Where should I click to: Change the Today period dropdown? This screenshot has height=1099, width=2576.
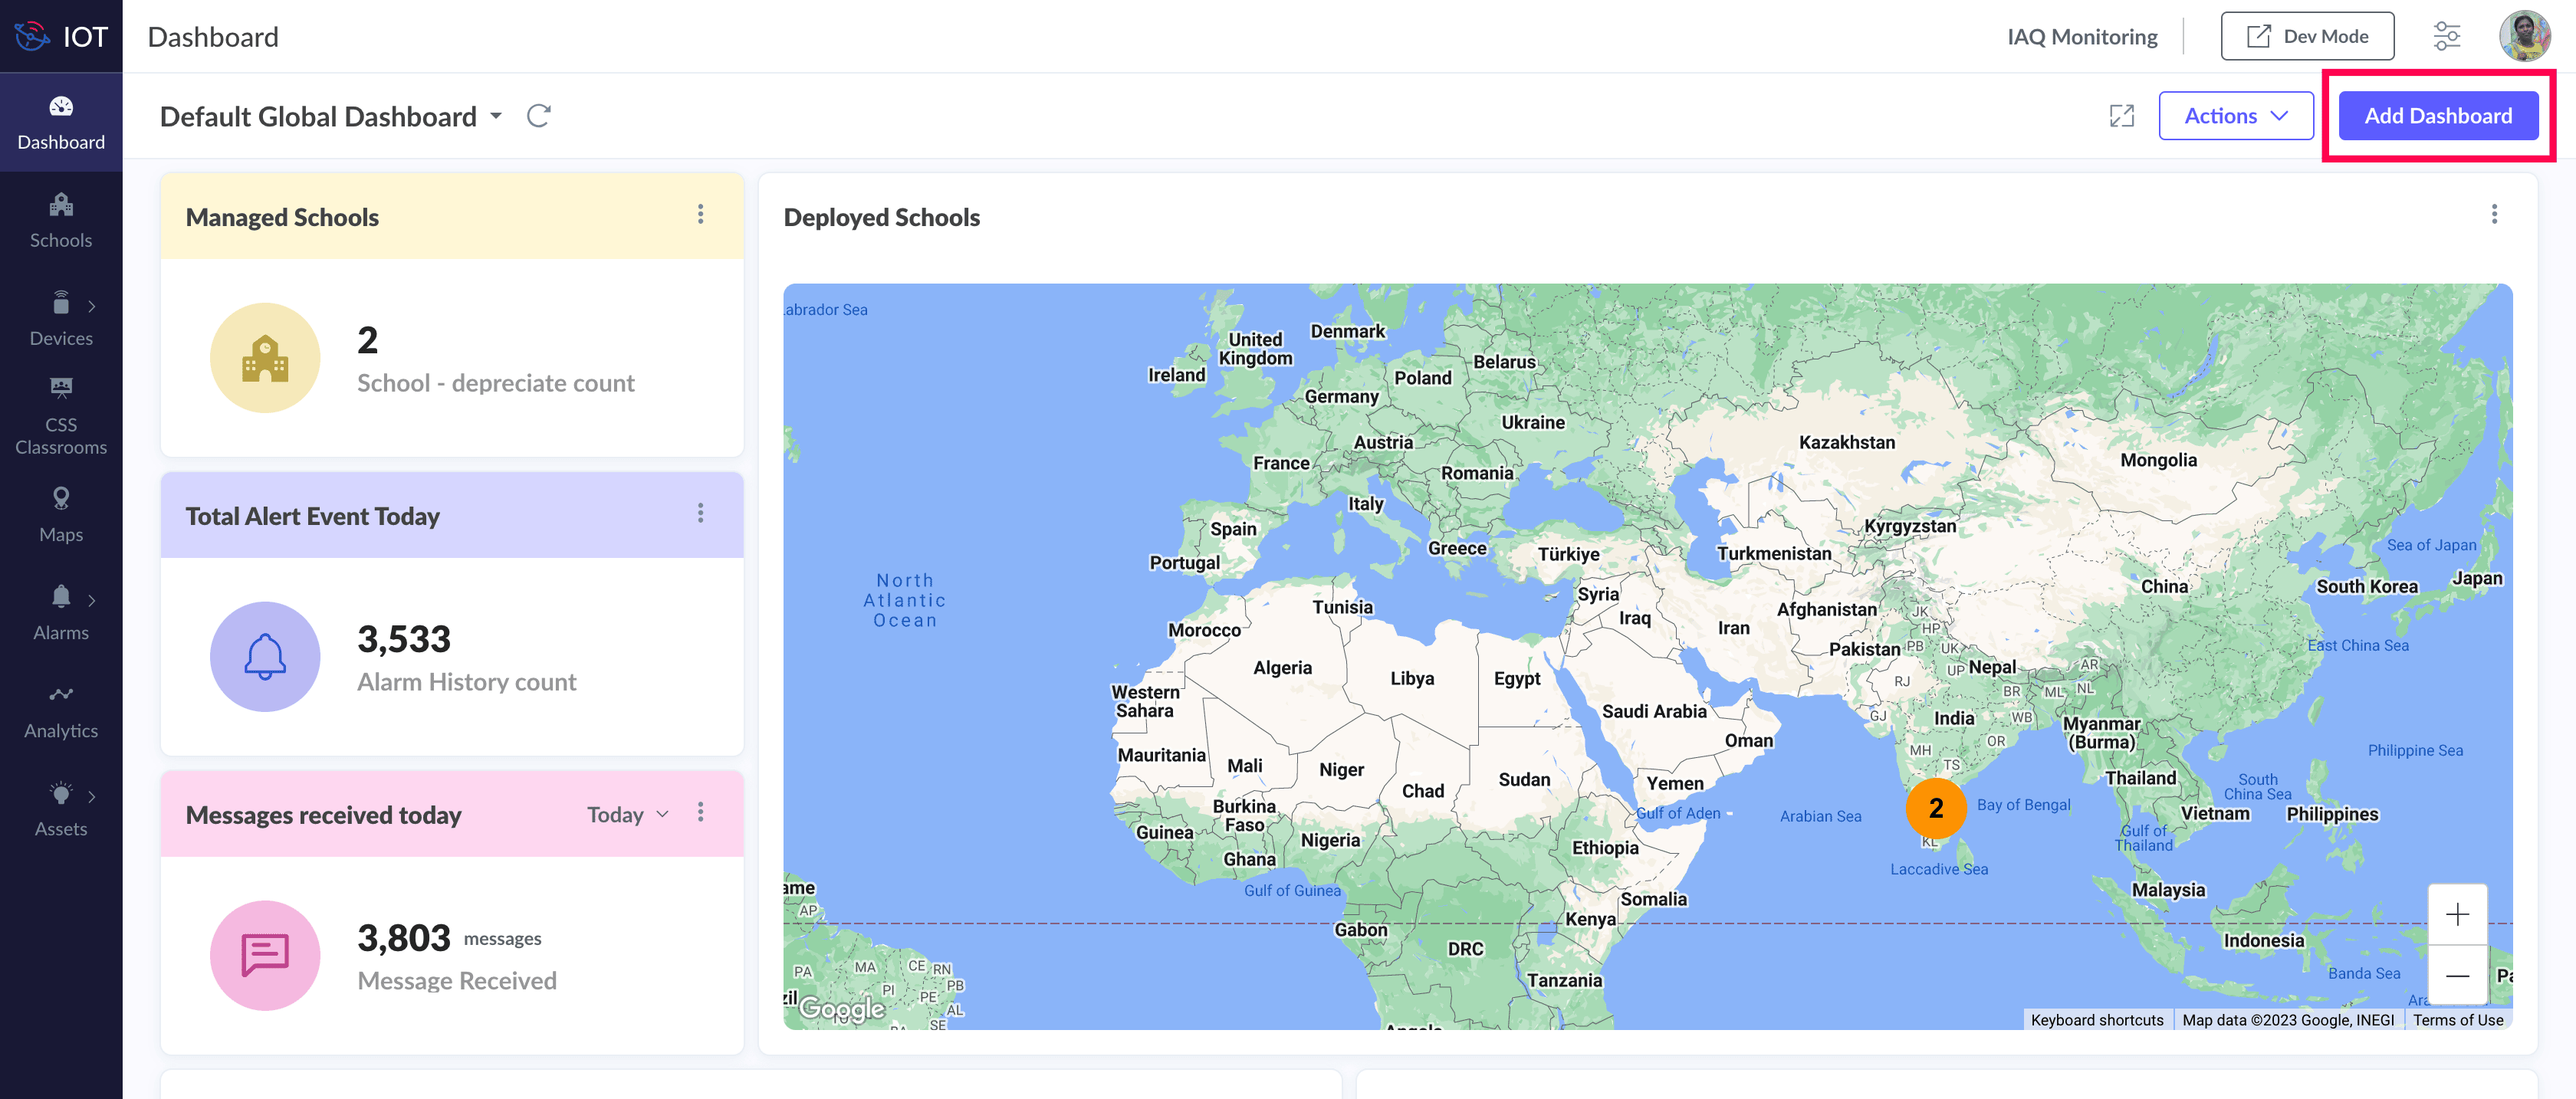tap(627, 814)
